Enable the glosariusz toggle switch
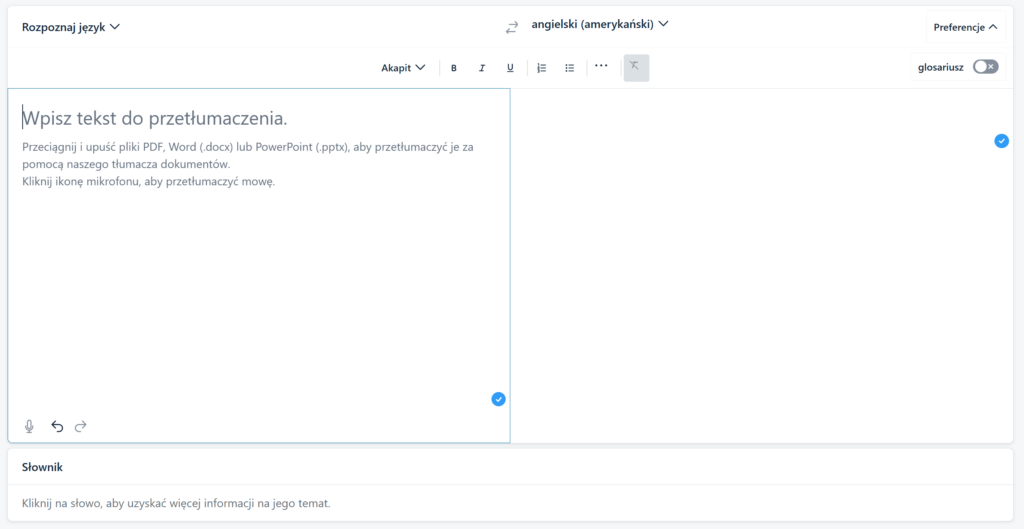1024x529 pixels. [985, 67]
